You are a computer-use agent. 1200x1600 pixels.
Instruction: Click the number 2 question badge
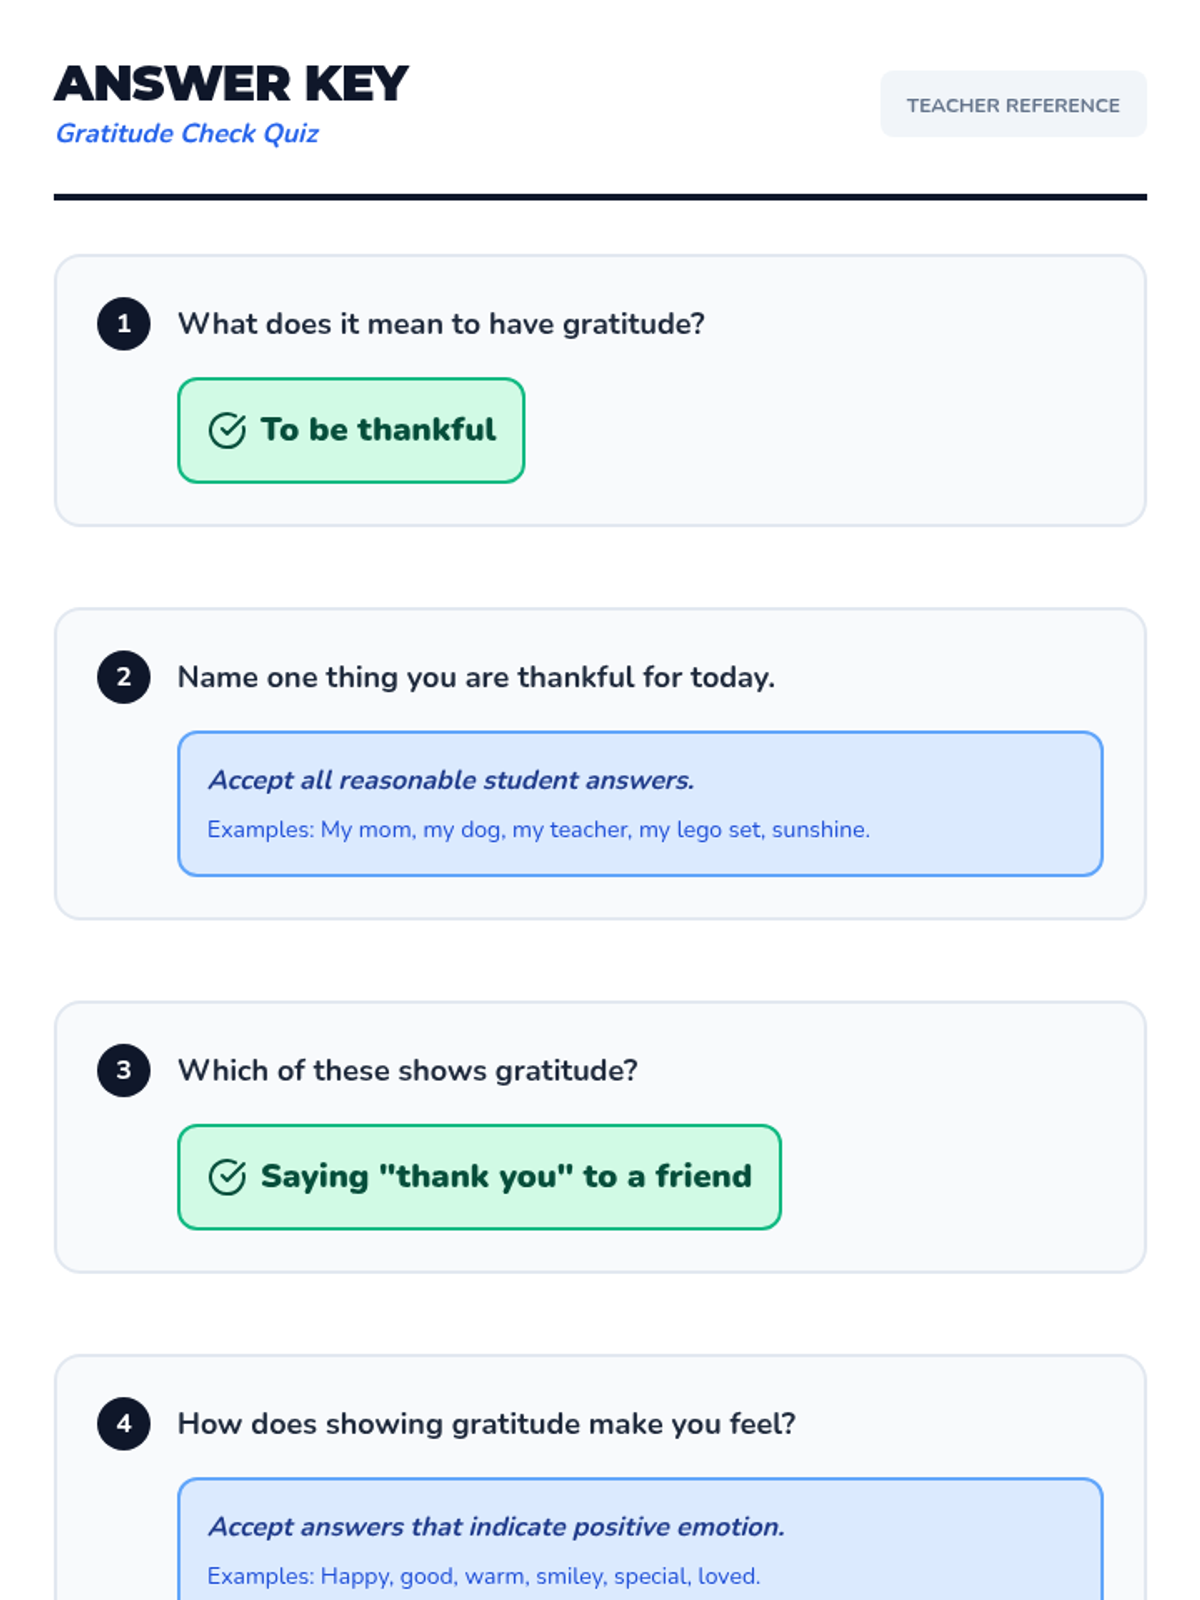124,677
